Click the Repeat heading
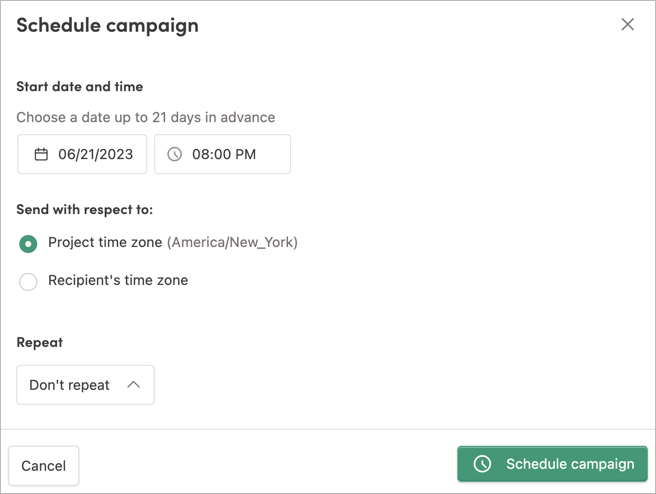656x494 pixels. (x=40, y=342)
